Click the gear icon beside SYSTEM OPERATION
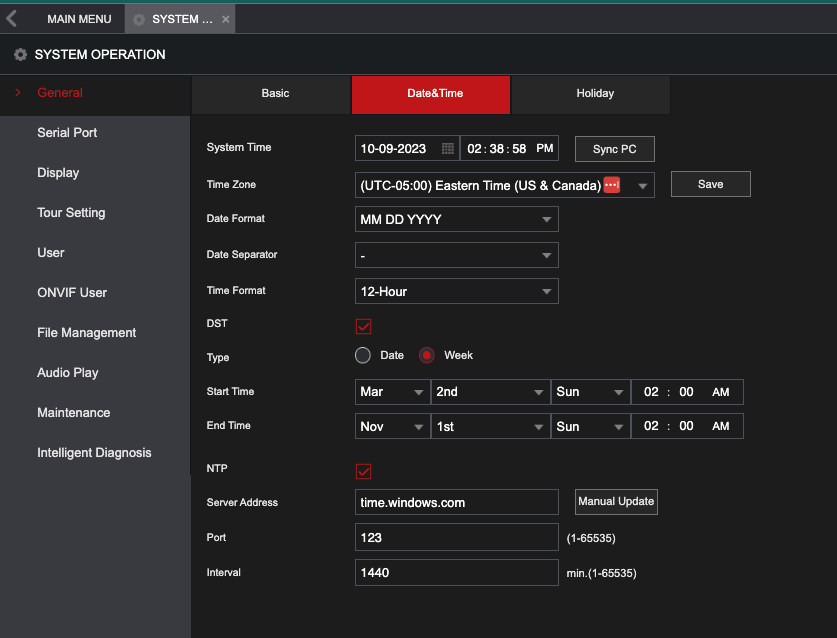 pyautogui.click(x=18, y=55)
